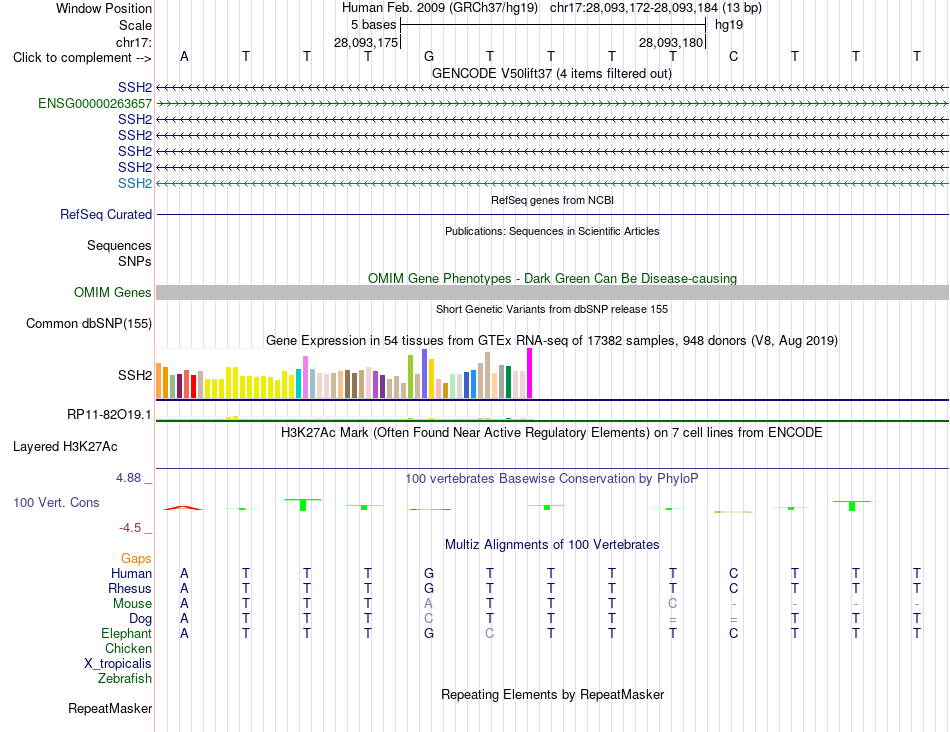Image resolution: width=950 pixels, height=732 pixels.
Task: Click the Rhesus alignment row label
Action: 130,588
